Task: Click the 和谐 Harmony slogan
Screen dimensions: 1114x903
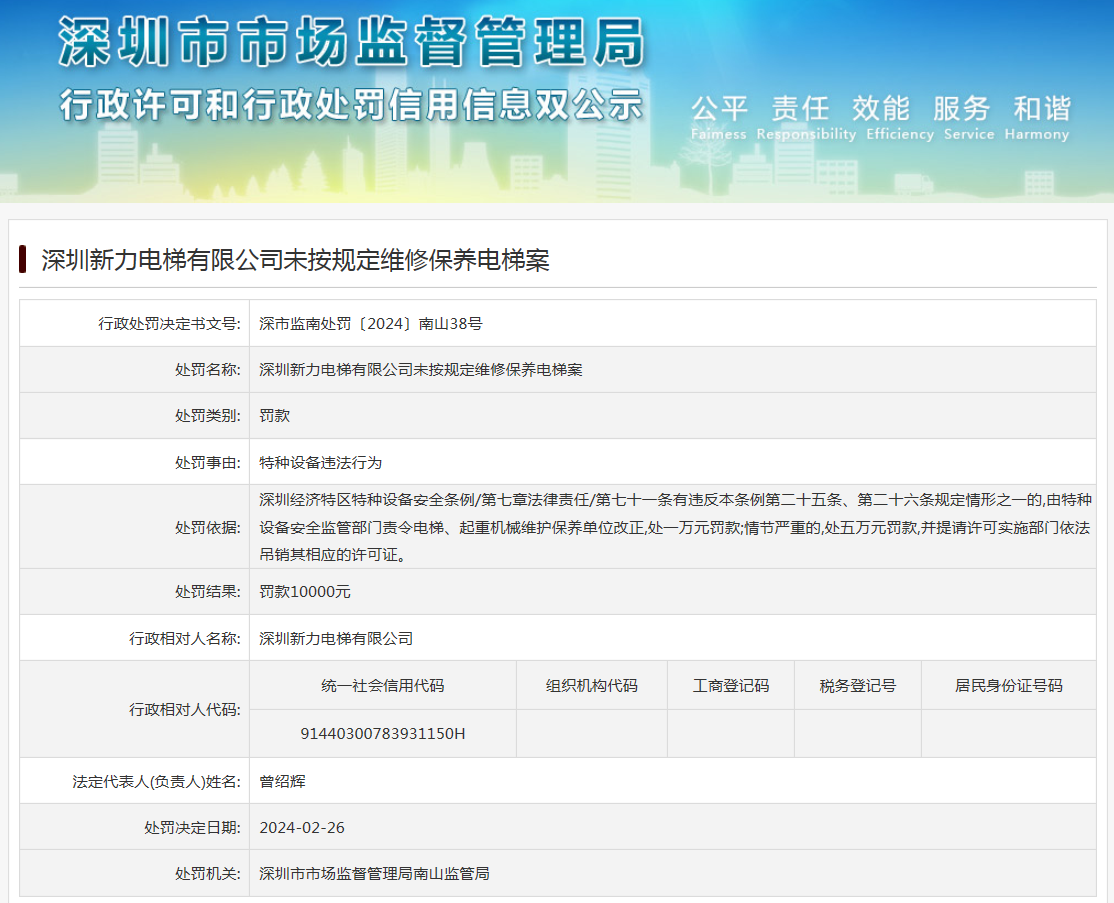Action: point(1037,117)
